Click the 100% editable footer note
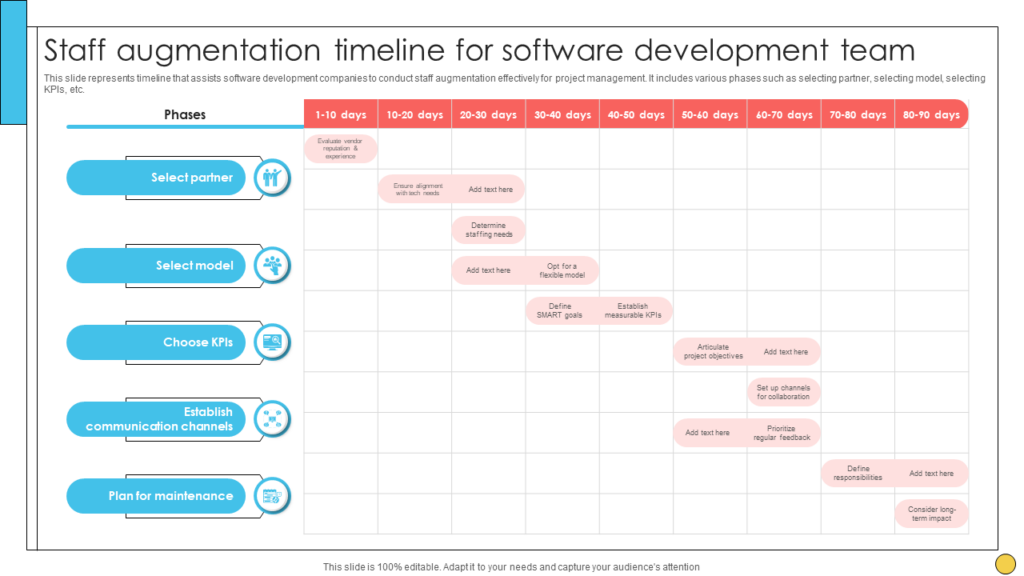1024x576 pixels. (x=511, y=567)
